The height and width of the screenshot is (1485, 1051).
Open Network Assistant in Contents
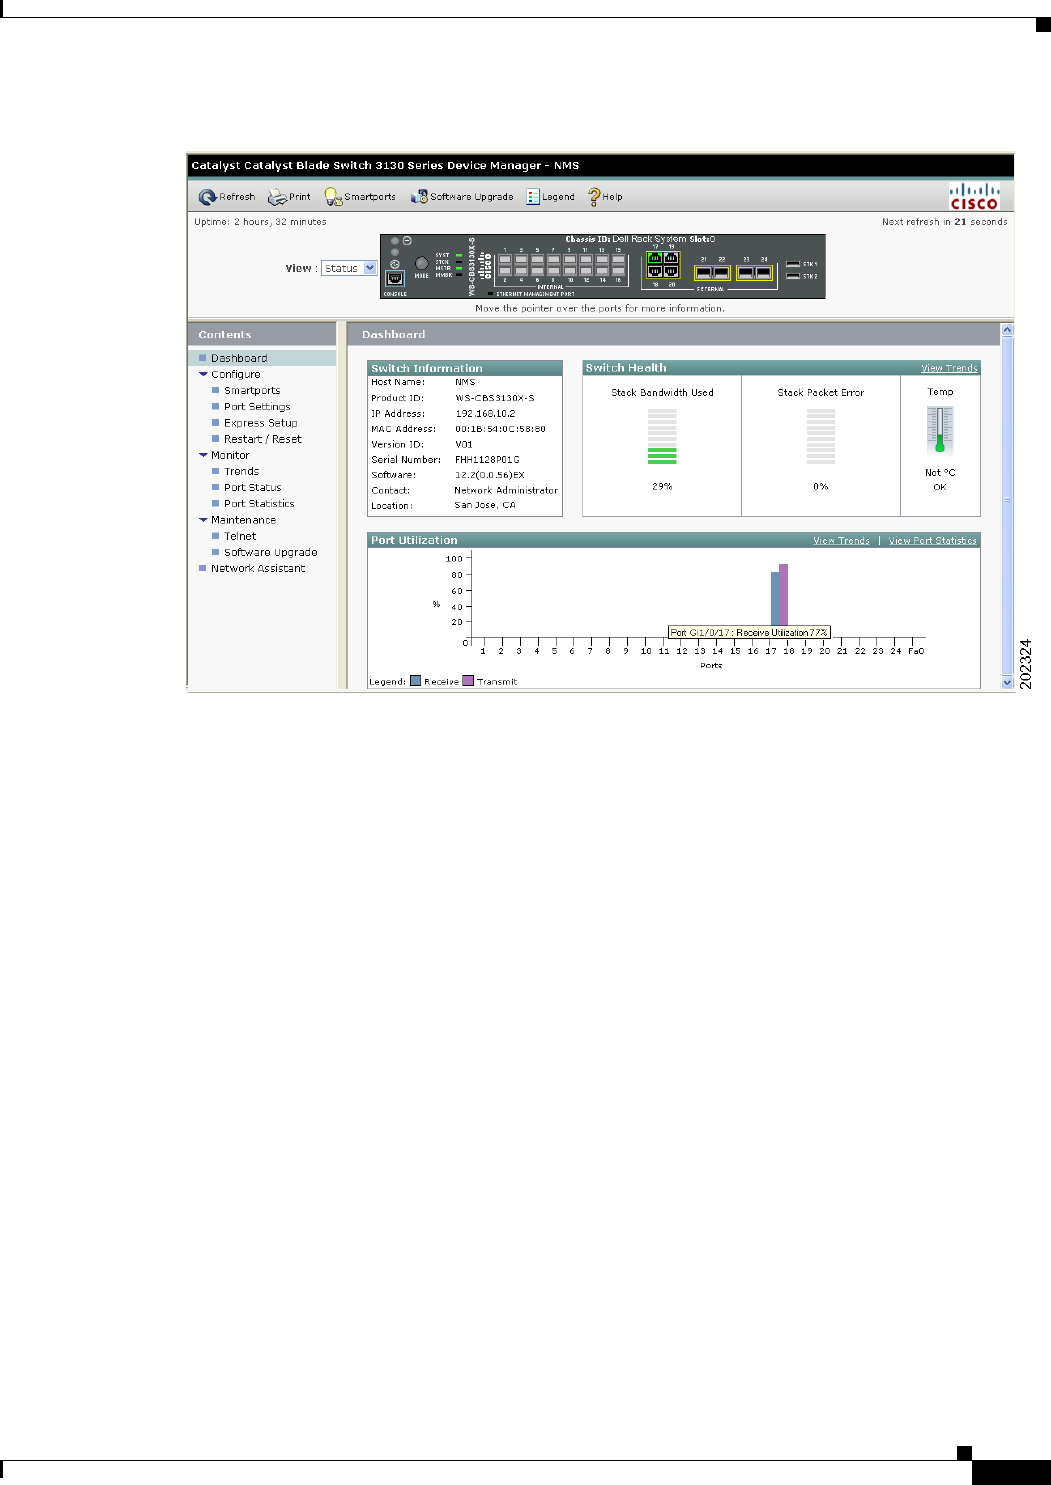pos(258,568)
